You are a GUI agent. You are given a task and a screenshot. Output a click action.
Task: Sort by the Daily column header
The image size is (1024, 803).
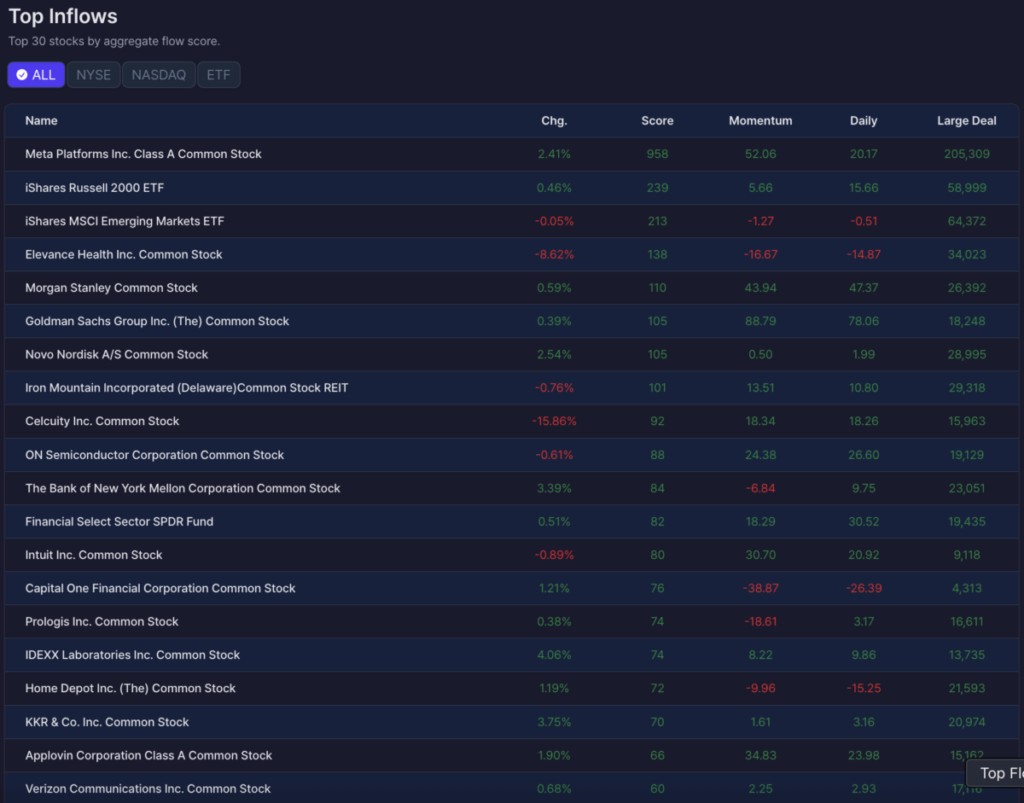[863, 121]
